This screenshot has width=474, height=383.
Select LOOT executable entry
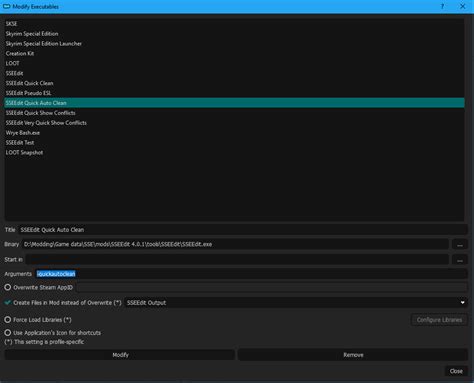pos(234,63)
